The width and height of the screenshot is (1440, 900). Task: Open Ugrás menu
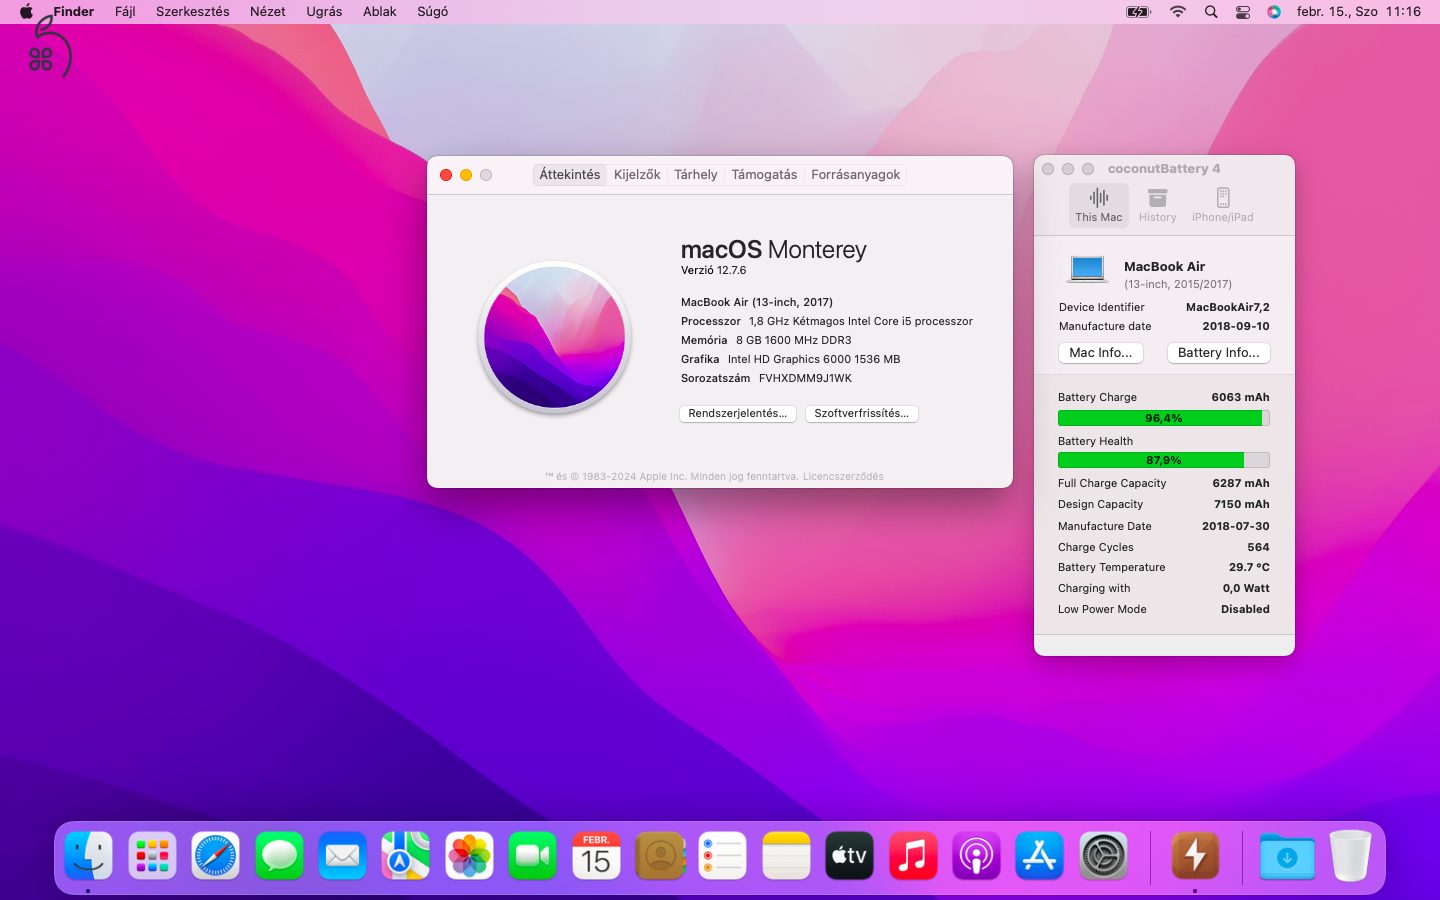pyautogui.click(x=324, y=12)
